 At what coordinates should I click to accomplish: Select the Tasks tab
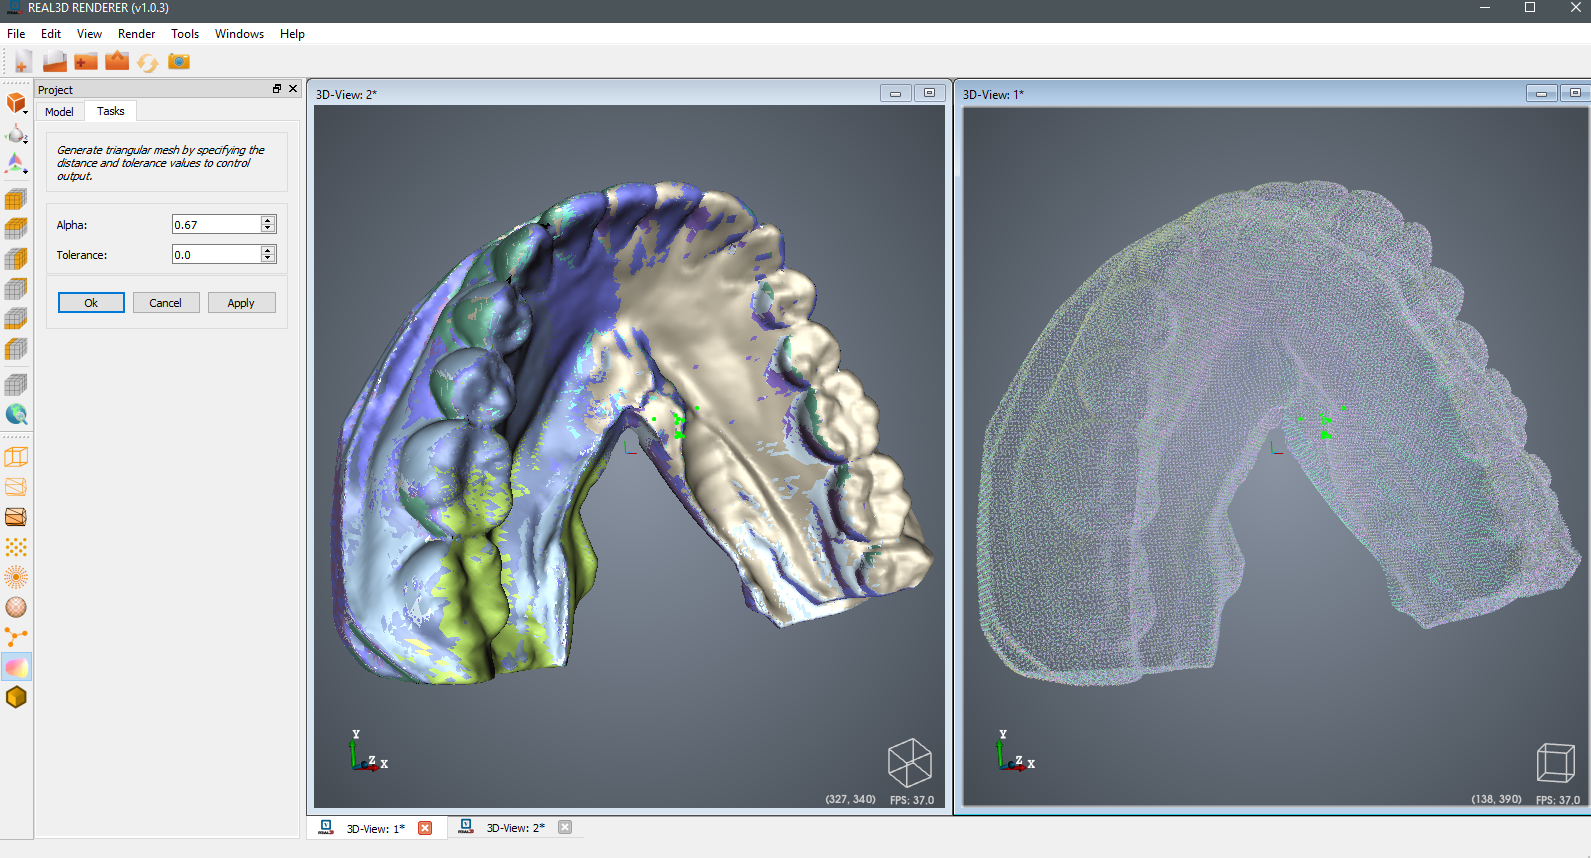point(111,111)
